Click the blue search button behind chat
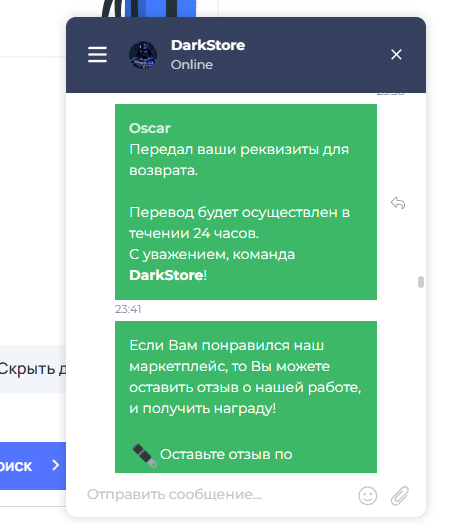The height and width of the screenshot is (524, 452). (33, 466)
